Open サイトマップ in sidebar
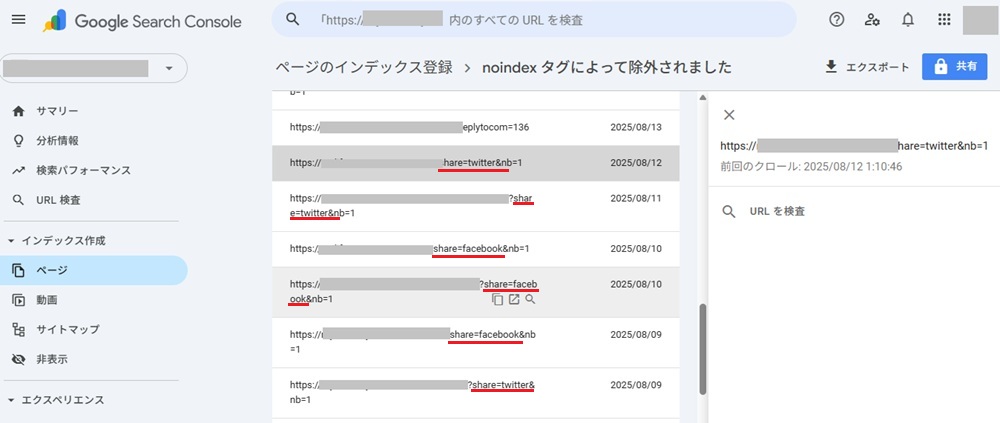The width and height of the screenshot is (1000, 423). click(68, 329)
